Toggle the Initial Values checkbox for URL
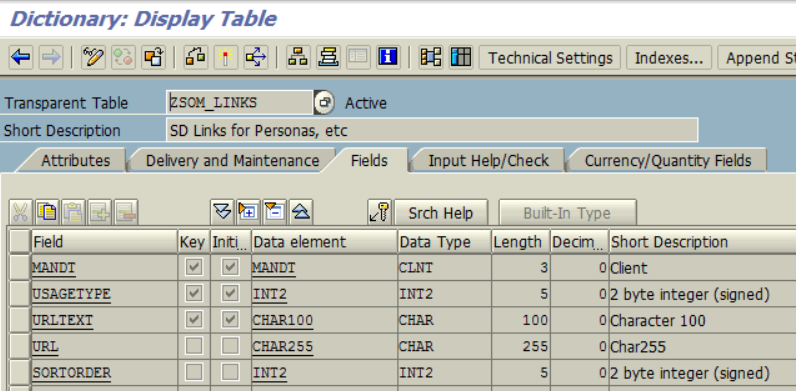Image resolution: width=796 pixels, height=391 pixels. [230, 346]
